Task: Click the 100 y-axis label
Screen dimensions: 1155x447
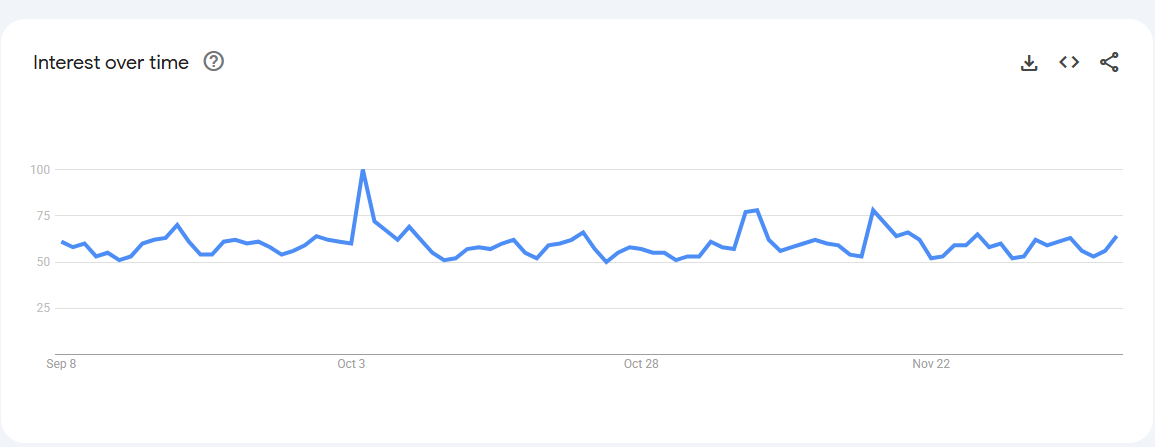Action: click(x=40, y=170)
